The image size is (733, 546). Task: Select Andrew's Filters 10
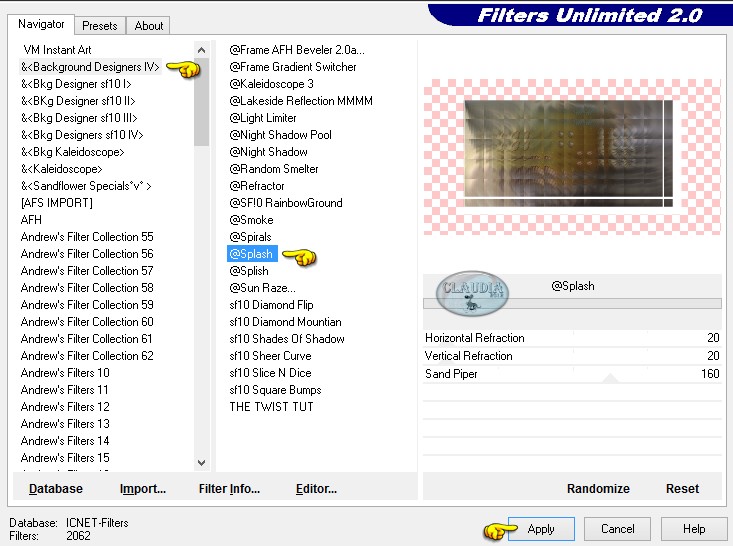65,373
